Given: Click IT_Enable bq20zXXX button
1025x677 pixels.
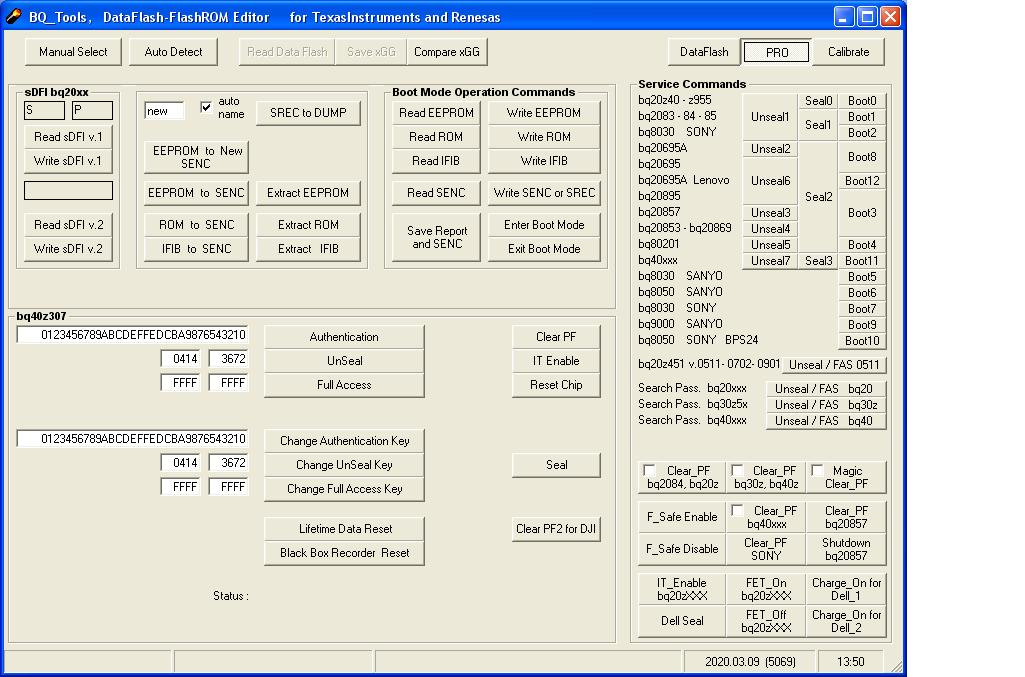Looking at the screenshot, I should coord(682,589).
